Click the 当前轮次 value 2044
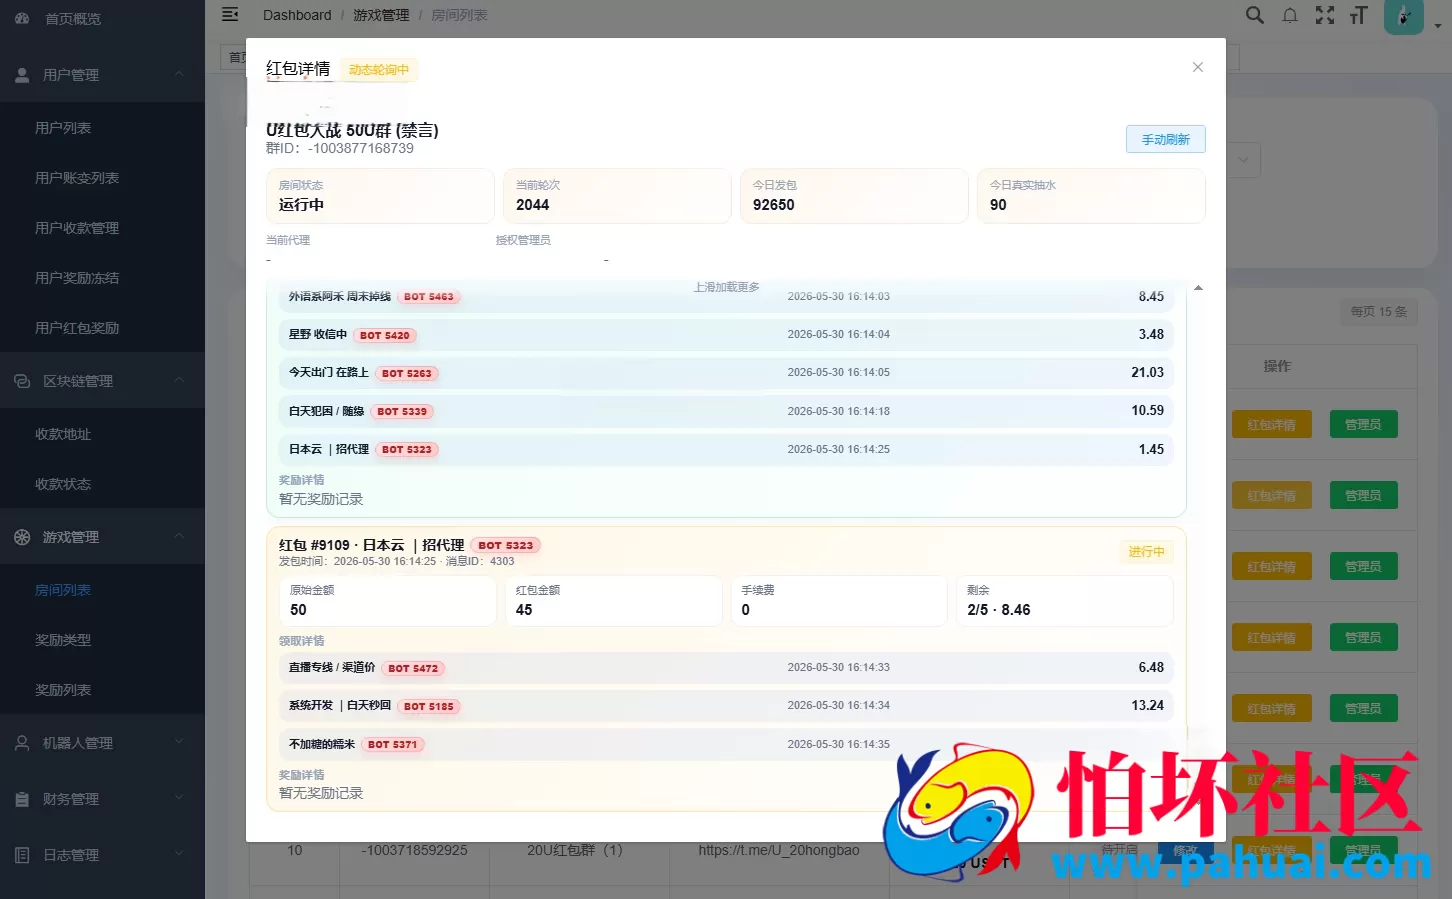 pyautogui.click(x=532, y=205)
